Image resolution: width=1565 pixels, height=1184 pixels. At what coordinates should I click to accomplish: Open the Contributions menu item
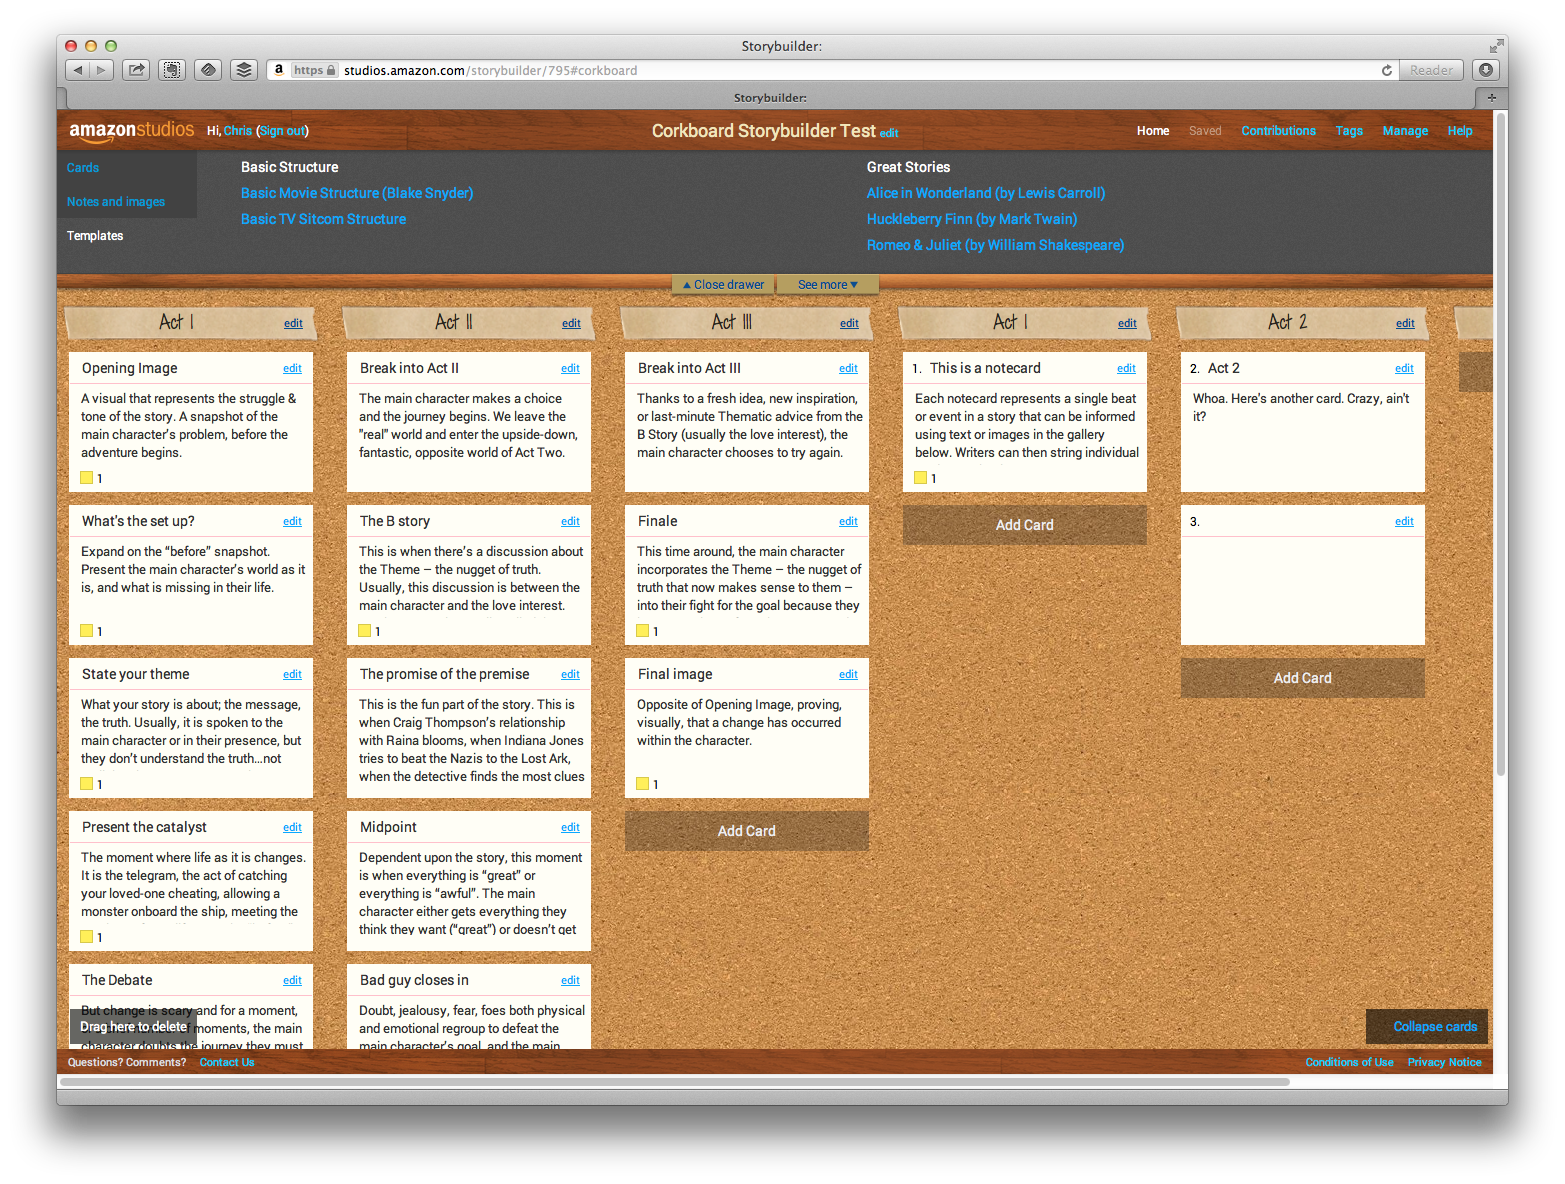pos(1278,131)
